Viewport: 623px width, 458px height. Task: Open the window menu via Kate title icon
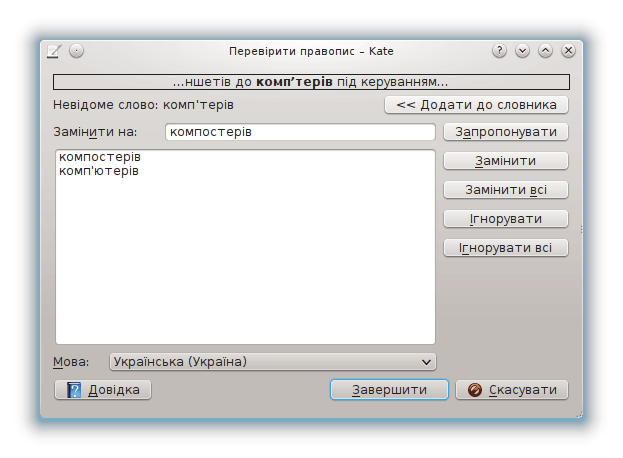(54, 50)
